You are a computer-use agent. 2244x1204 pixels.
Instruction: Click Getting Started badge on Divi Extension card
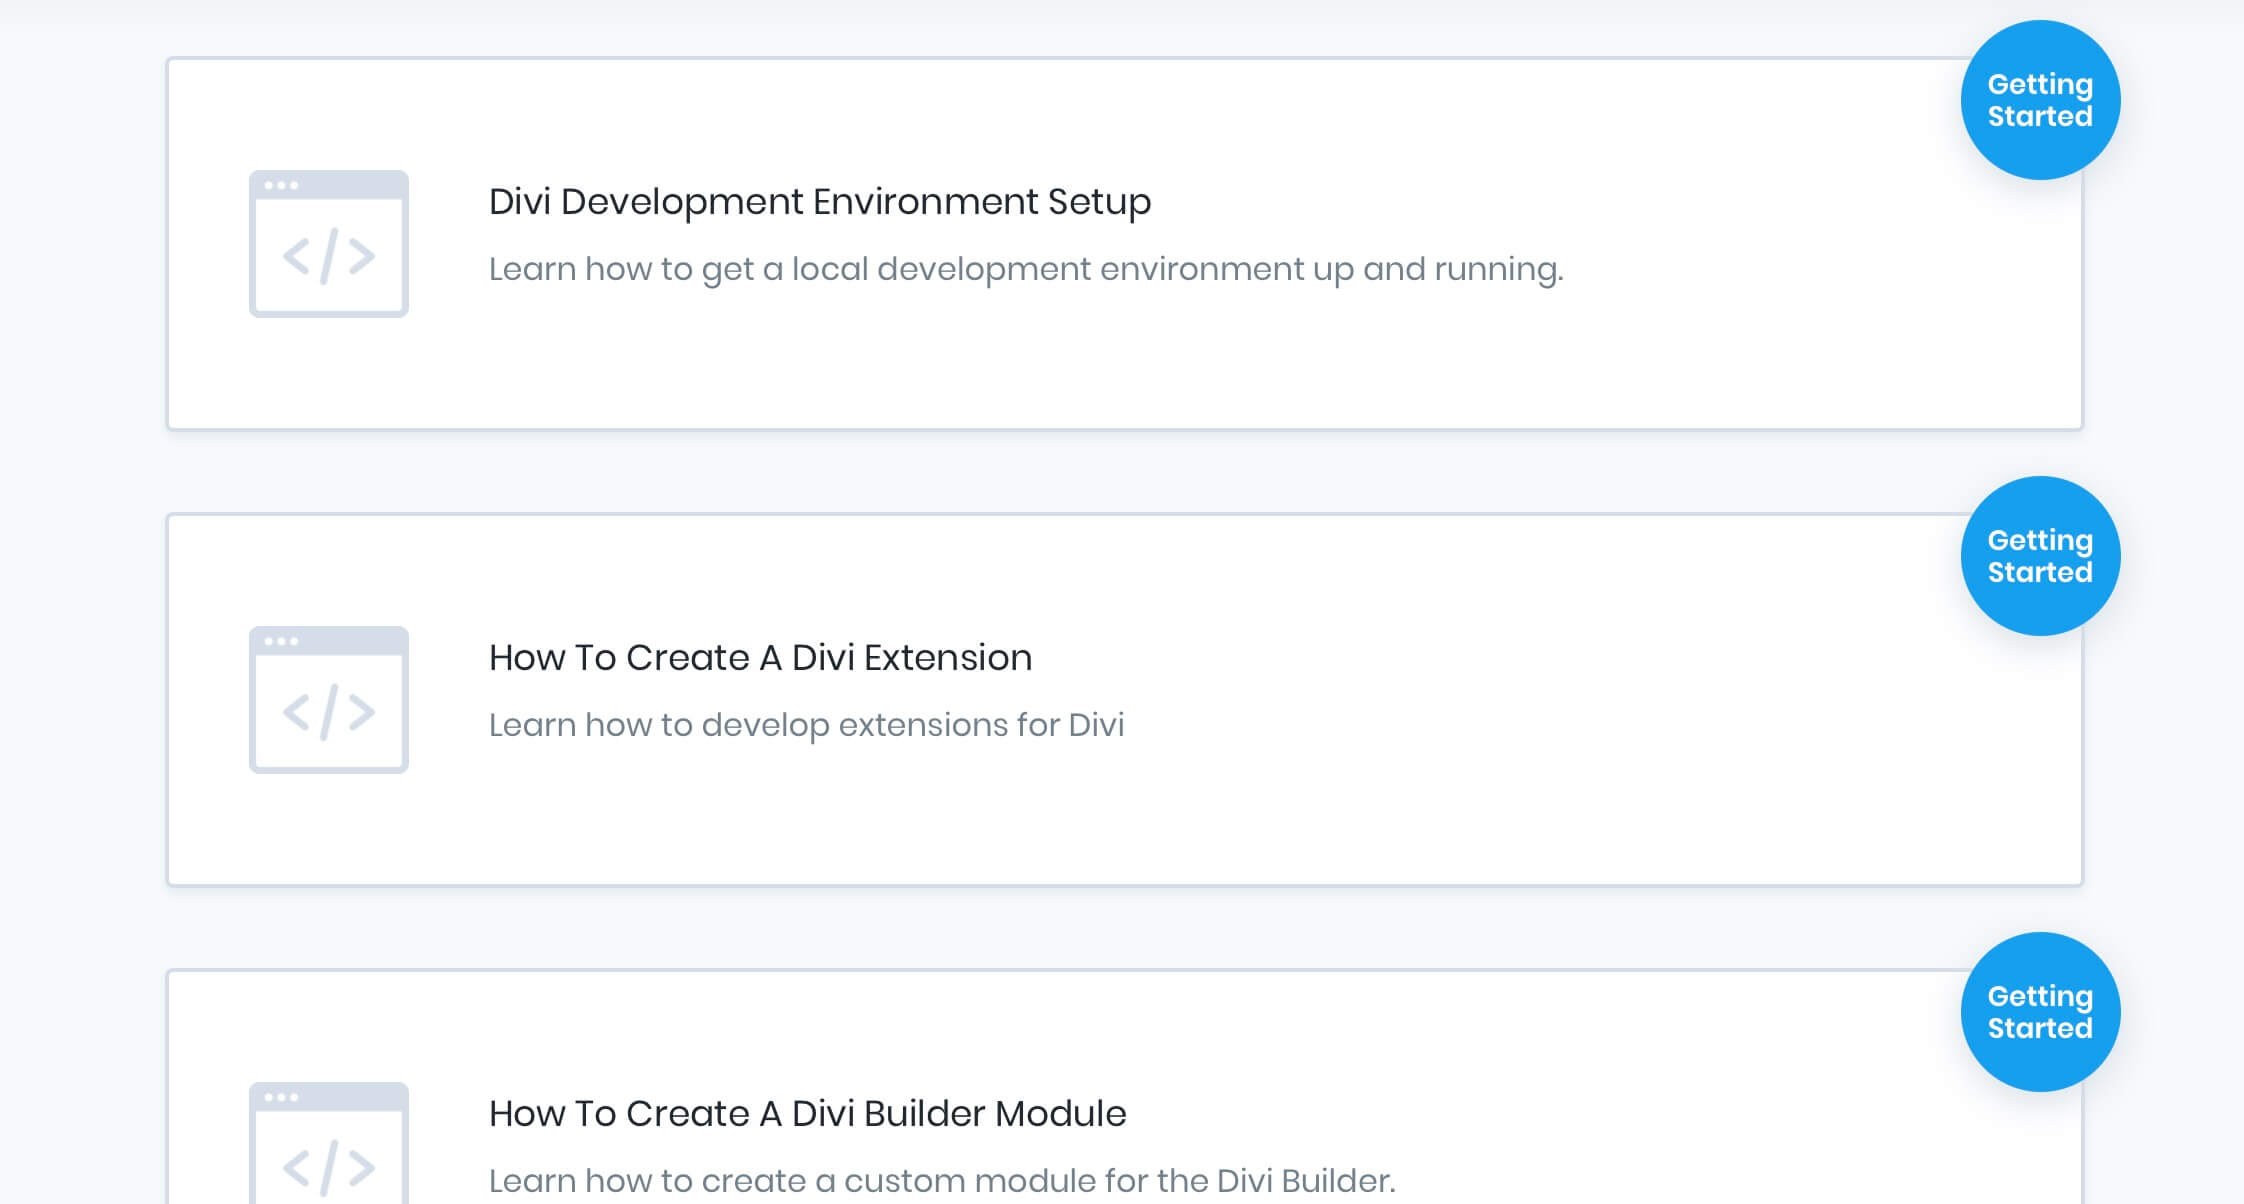(x=2040, y=556)
